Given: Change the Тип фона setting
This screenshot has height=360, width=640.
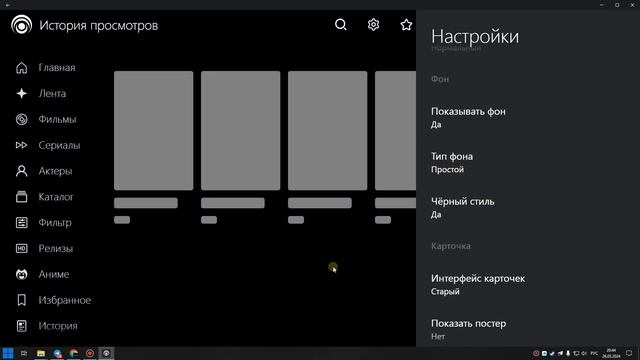Looking at the screenshot, I should click(528, 162).
